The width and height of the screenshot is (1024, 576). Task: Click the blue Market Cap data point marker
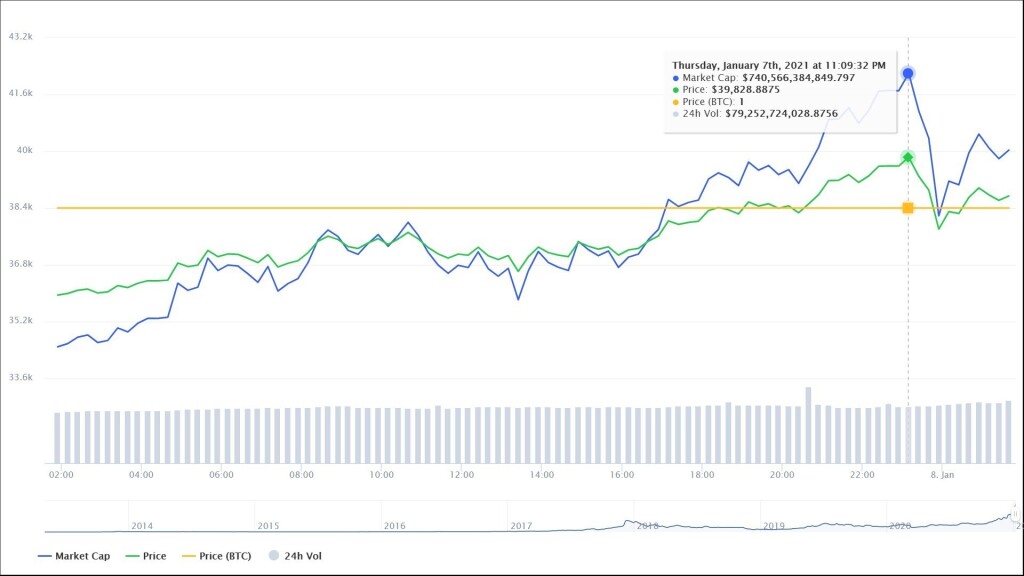[x=908, y=73]
